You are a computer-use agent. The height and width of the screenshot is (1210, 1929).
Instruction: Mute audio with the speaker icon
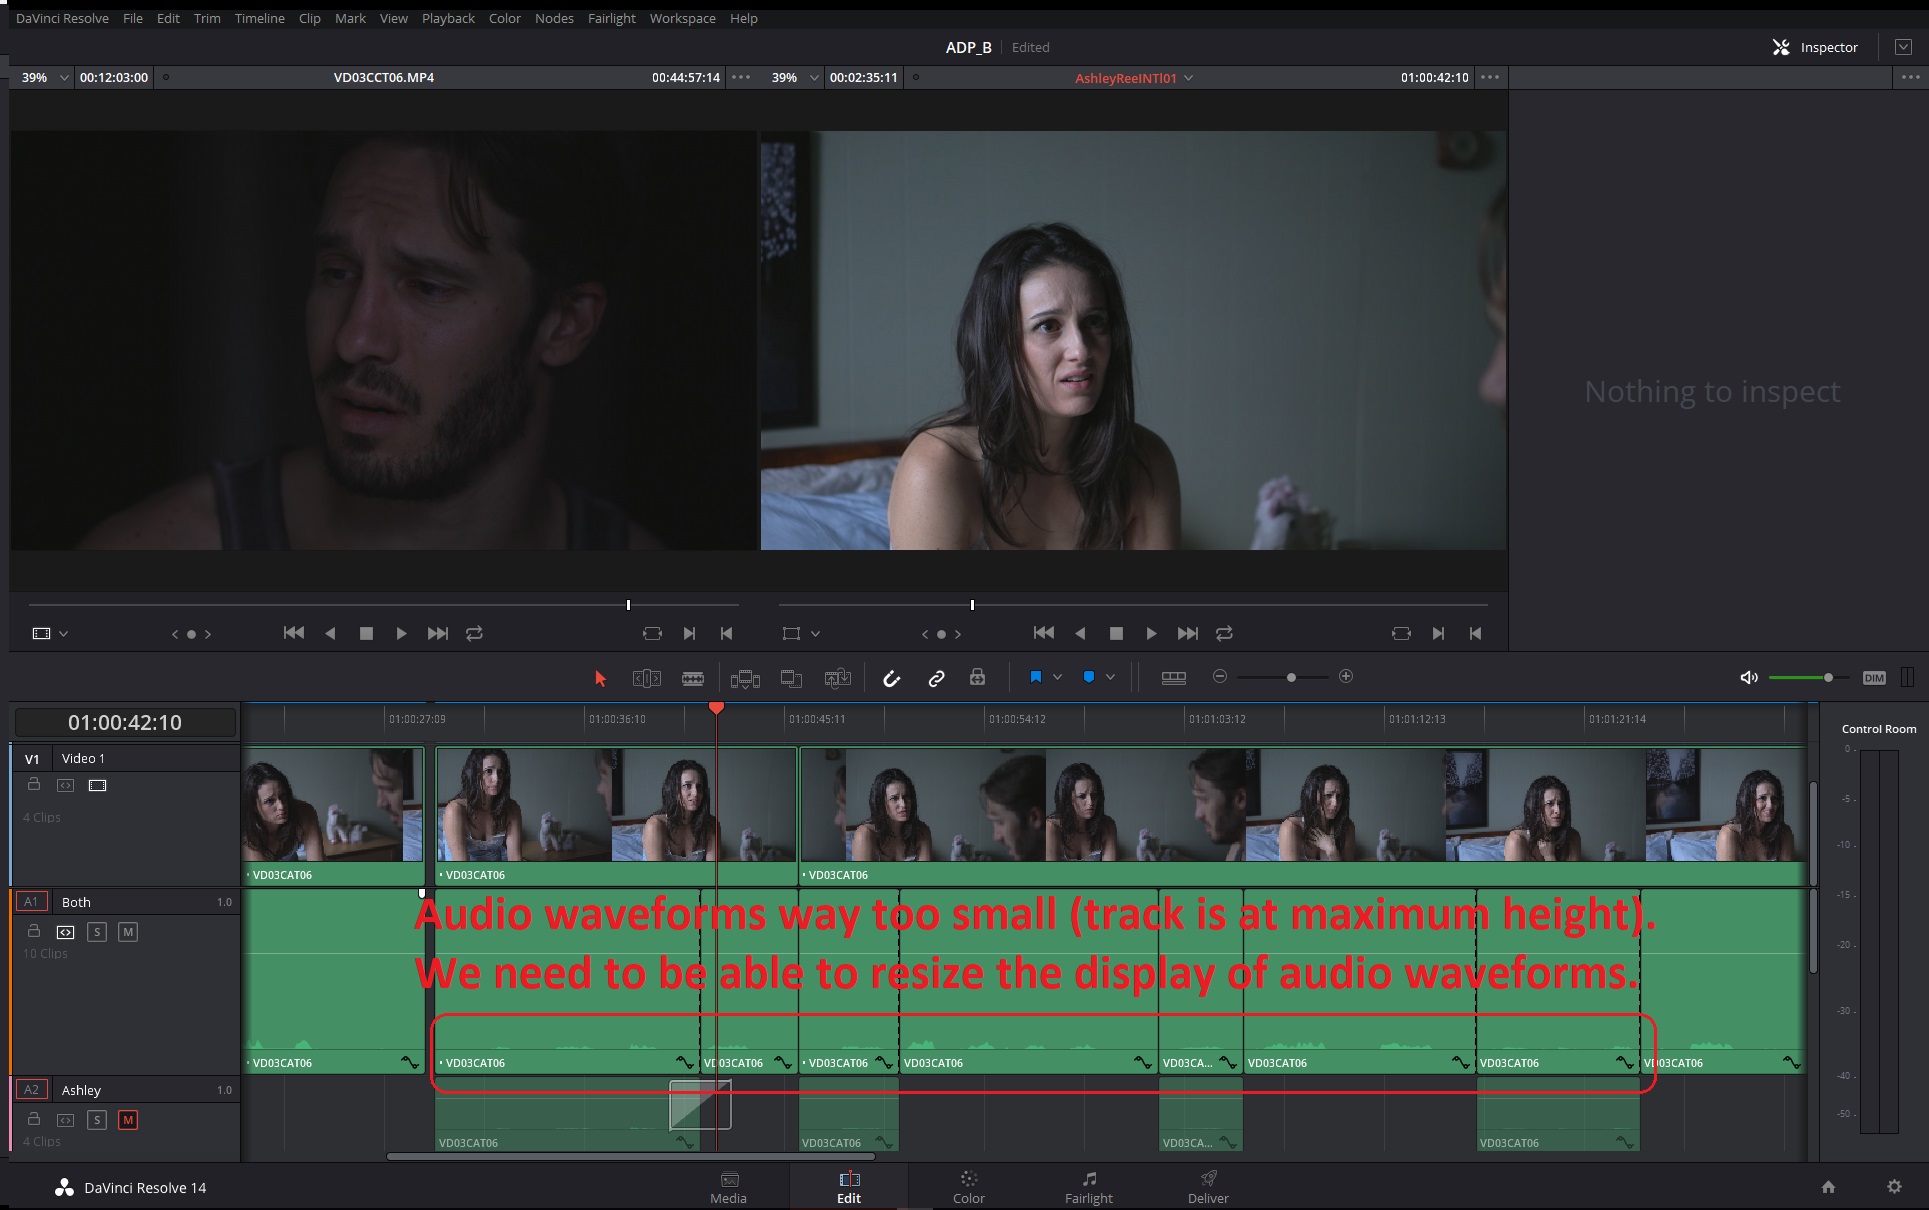coord(1749,677)
